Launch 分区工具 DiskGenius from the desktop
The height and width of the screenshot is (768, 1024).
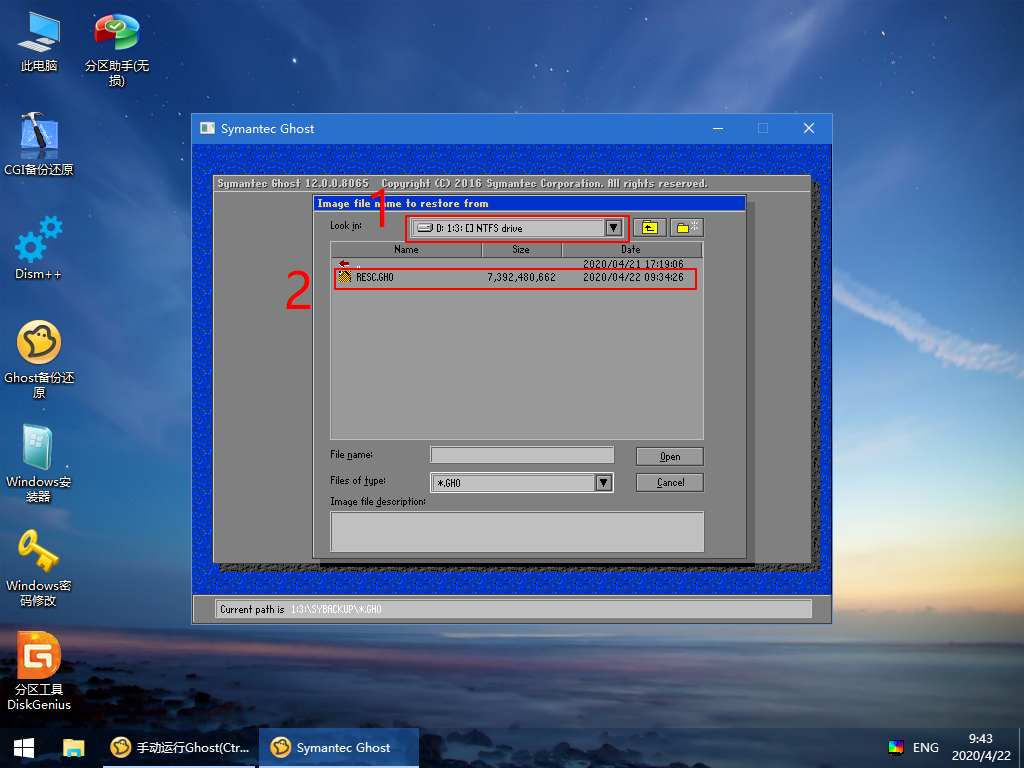(39, 671)
